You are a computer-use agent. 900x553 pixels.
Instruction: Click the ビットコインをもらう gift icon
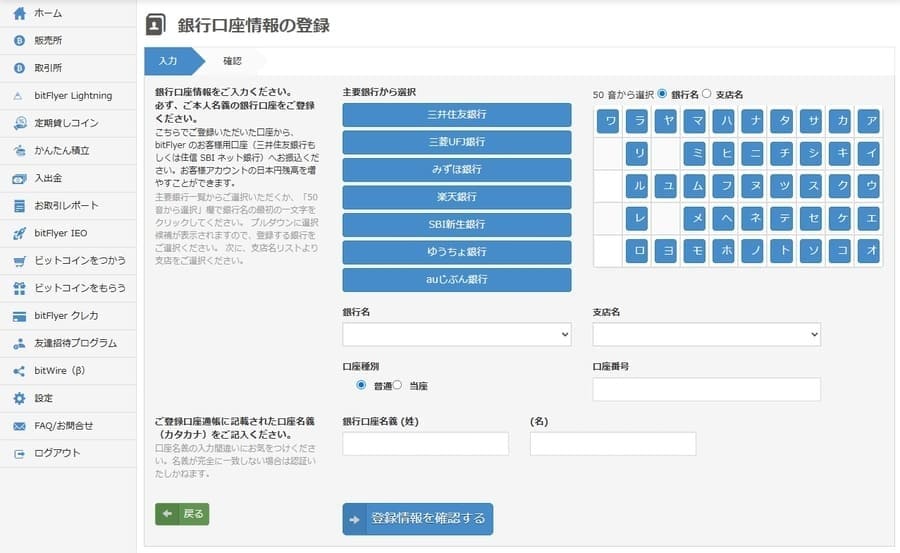coord(20,288)
